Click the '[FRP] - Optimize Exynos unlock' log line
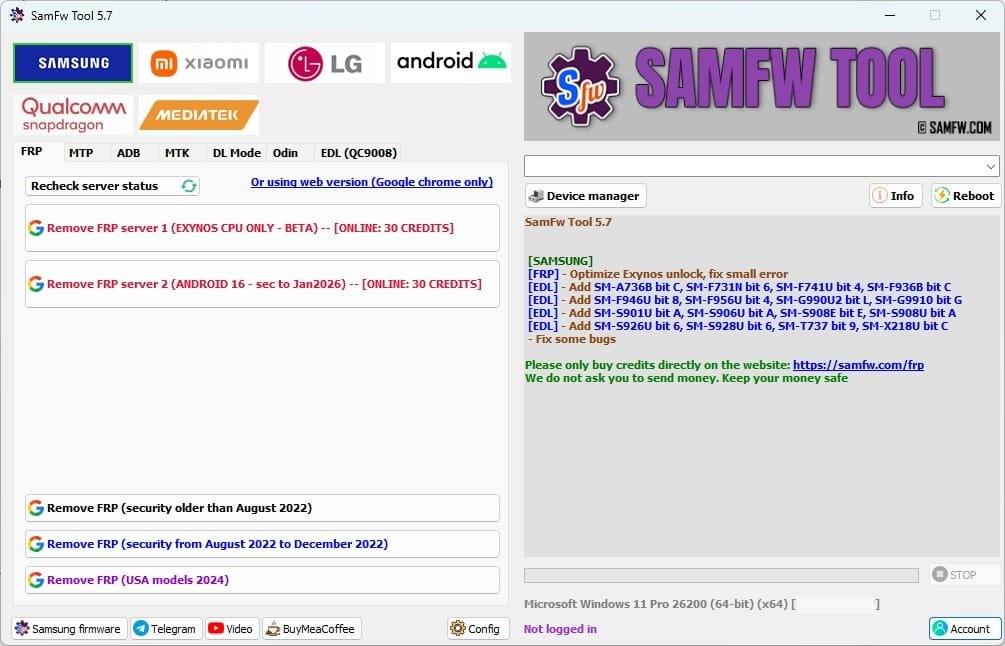 (658, 274)
